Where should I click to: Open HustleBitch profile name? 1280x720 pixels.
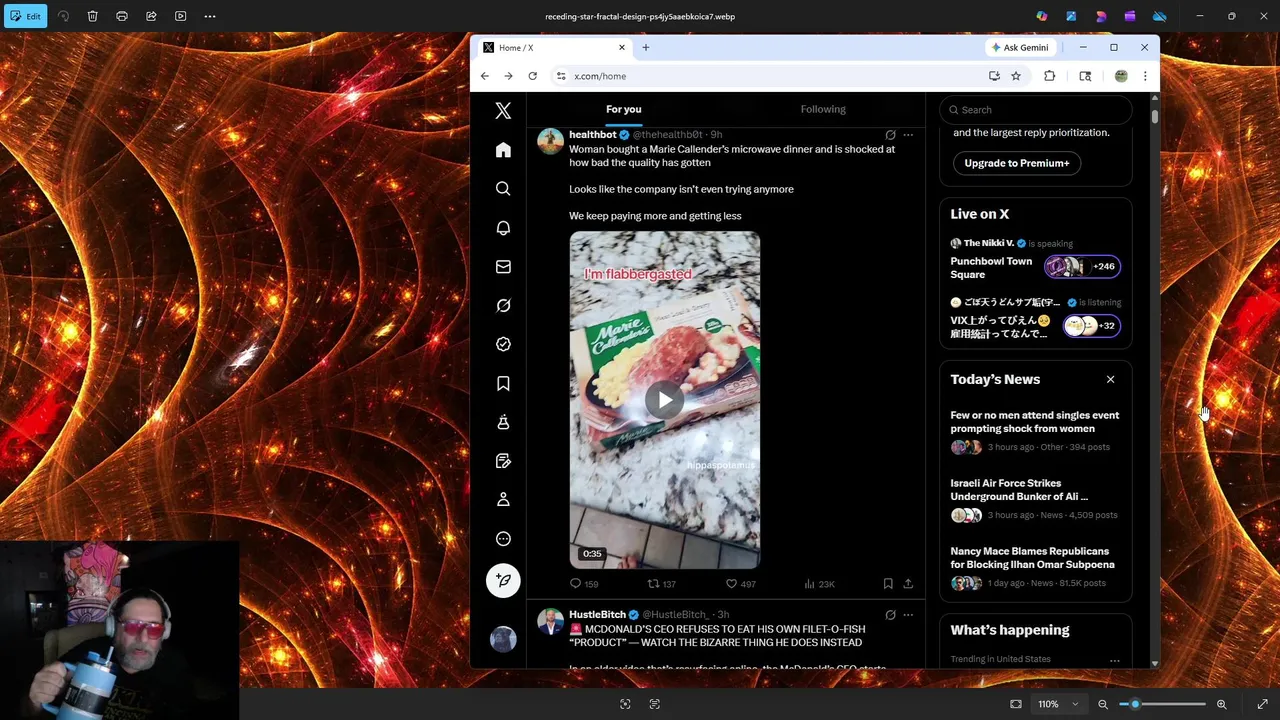click(597, 615)
